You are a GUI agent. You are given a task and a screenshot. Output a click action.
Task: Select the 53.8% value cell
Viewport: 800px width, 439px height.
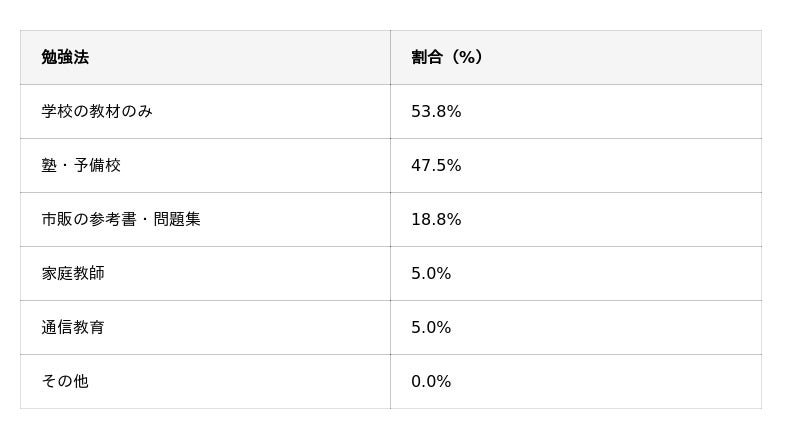tap(436, 112)
